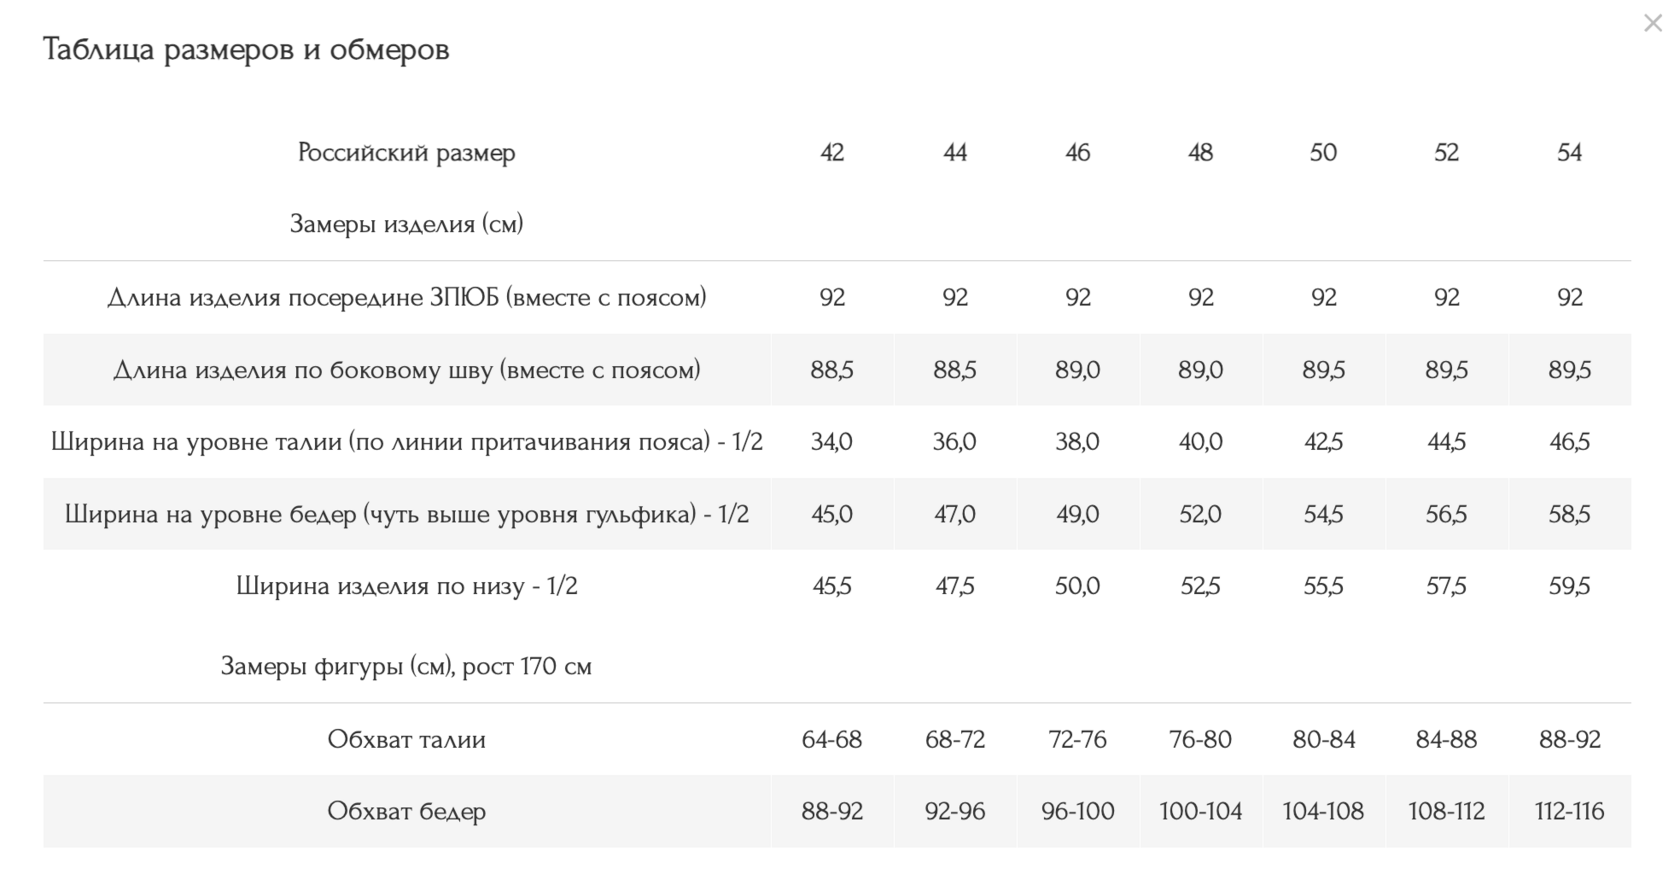This screenshot has height=886, width=1680.
Task: Click size 54 in the header row
Action: click(x=1569, y=153)
